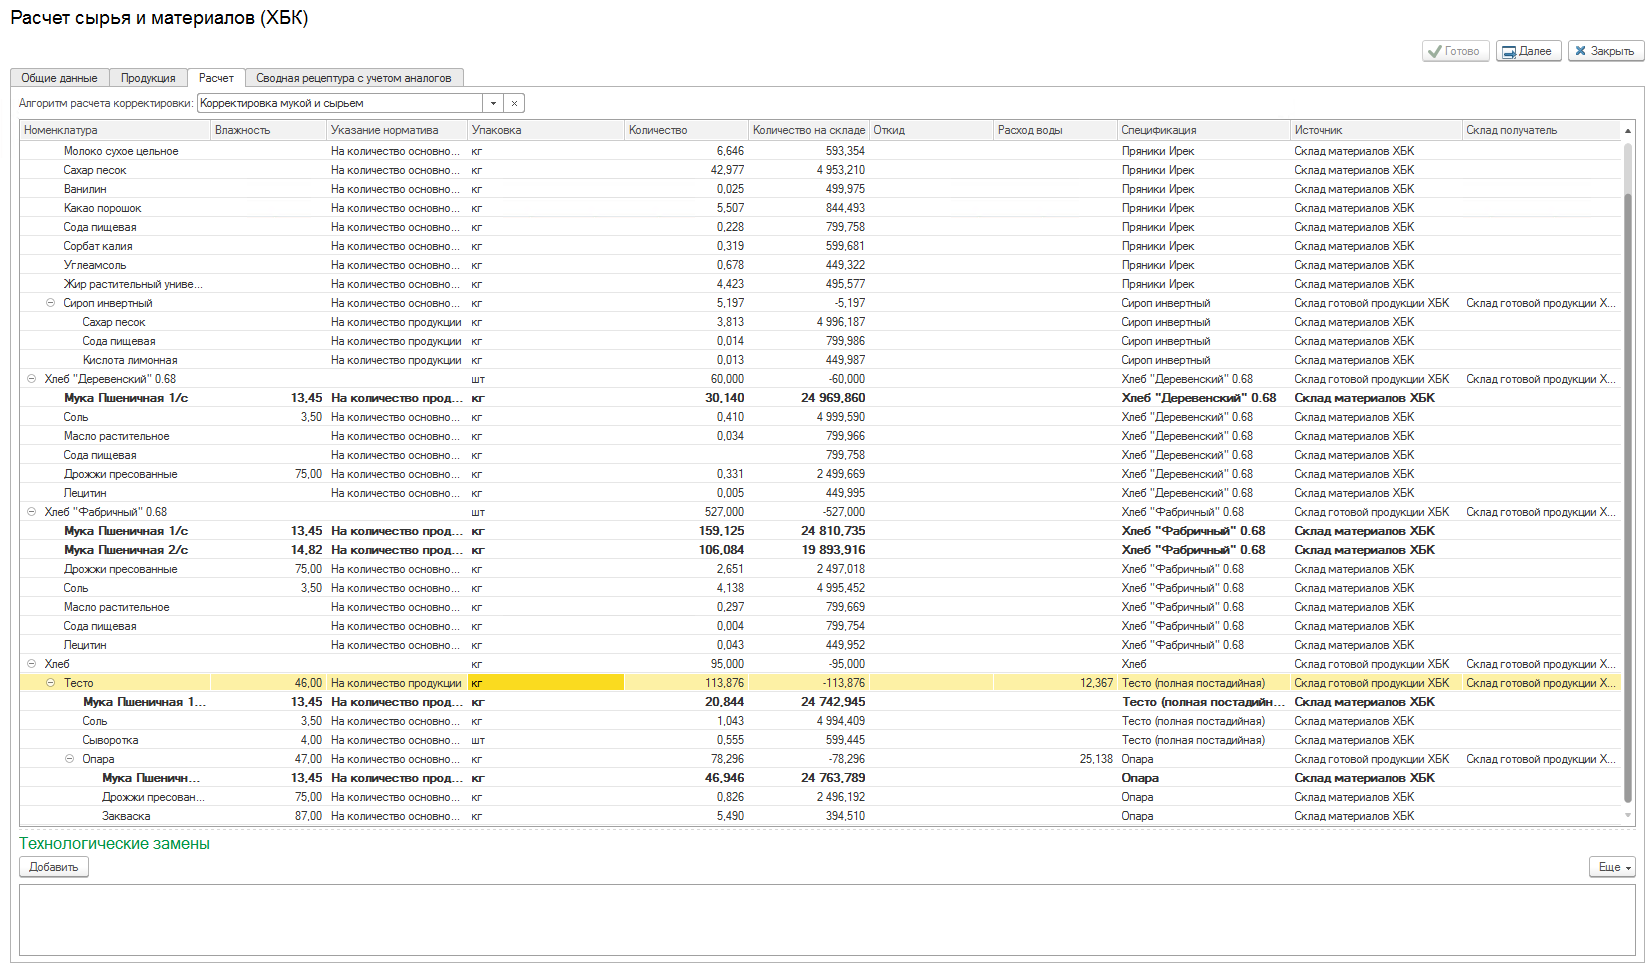Click quantity cell 113,876 in Тесто row
Screen dimensions: 1648x972
tap(686, 683)
